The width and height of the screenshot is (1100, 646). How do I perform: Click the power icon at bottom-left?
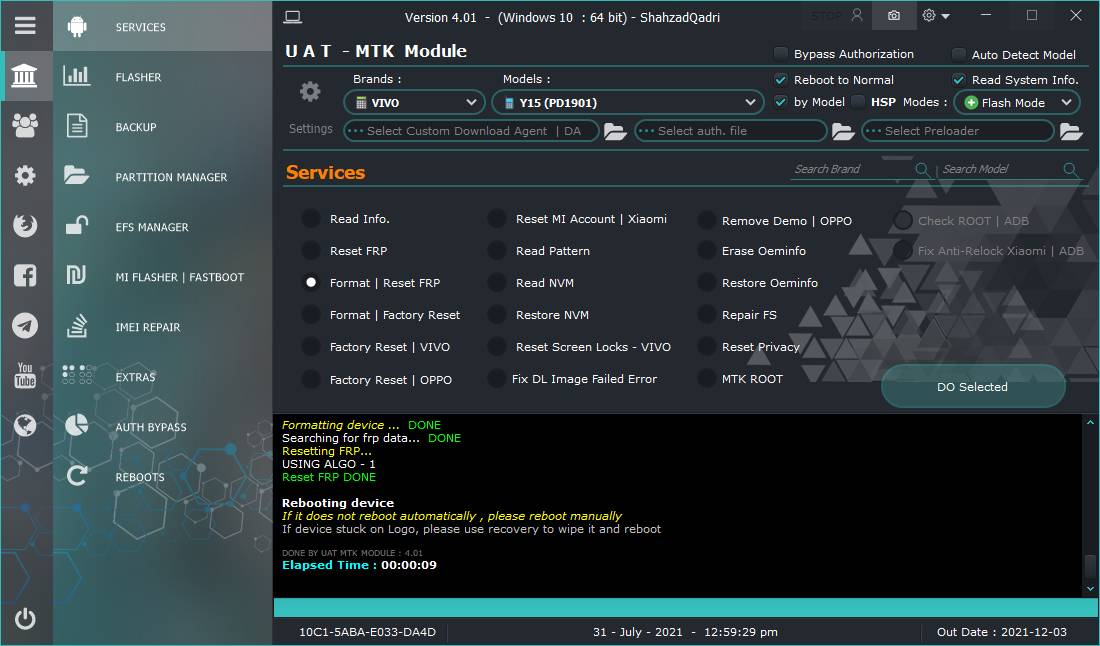pyautogui.click(x=25, y=619)
